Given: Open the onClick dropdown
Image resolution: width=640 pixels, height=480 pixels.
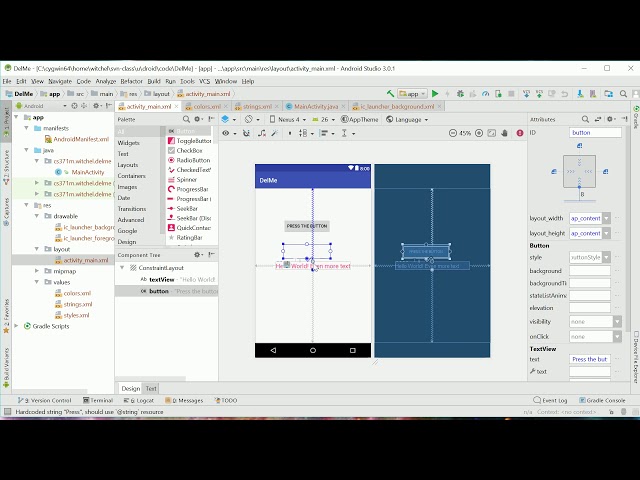Looking at the screenshot, I should coord(595,337).
